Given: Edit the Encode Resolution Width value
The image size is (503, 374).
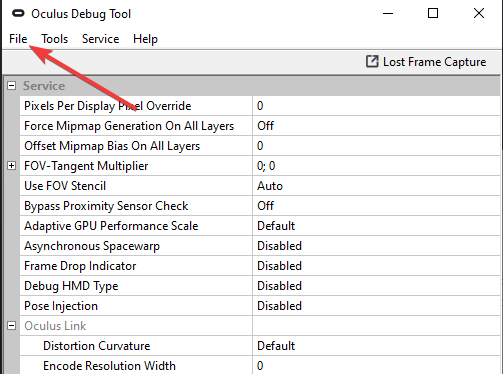Looking at the screenshot, I should [x=377, y=365].
